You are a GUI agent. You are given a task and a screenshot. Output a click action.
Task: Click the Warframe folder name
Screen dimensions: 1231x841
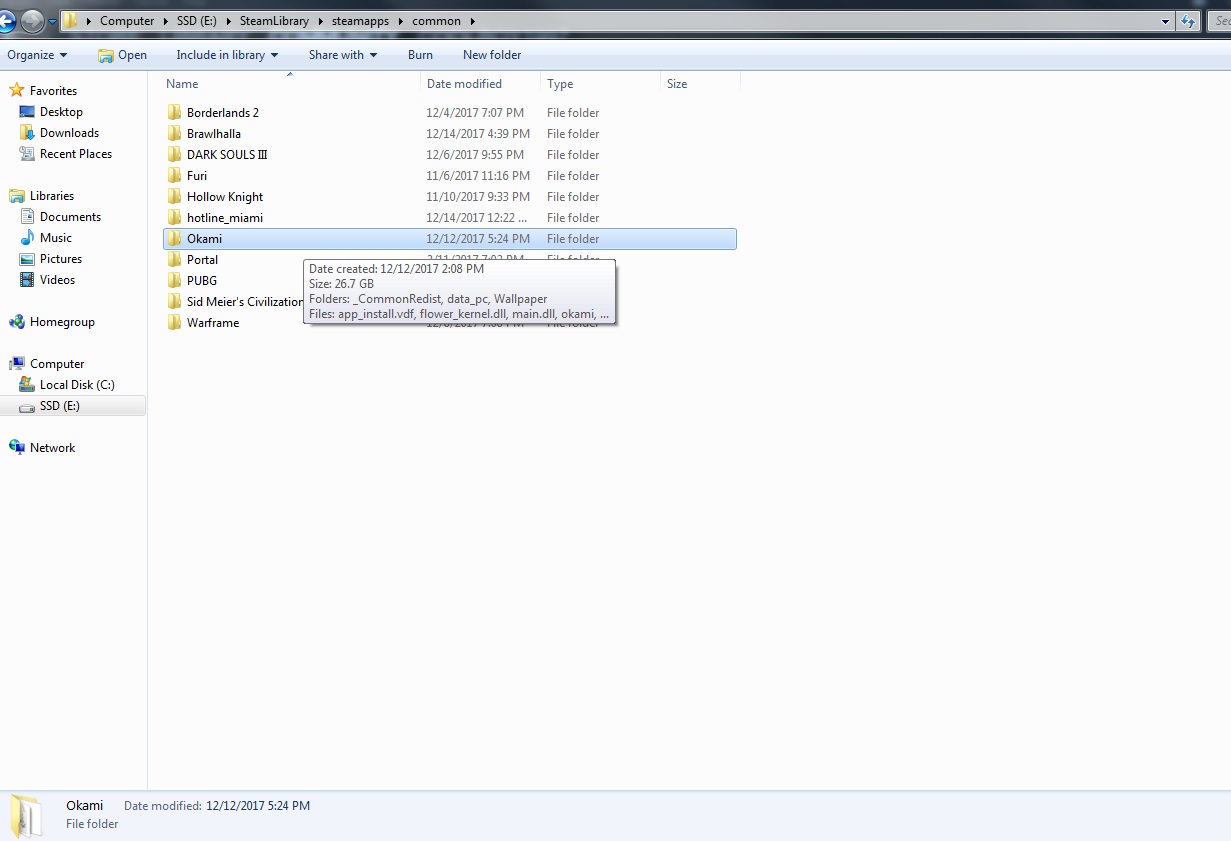point(213,323)
